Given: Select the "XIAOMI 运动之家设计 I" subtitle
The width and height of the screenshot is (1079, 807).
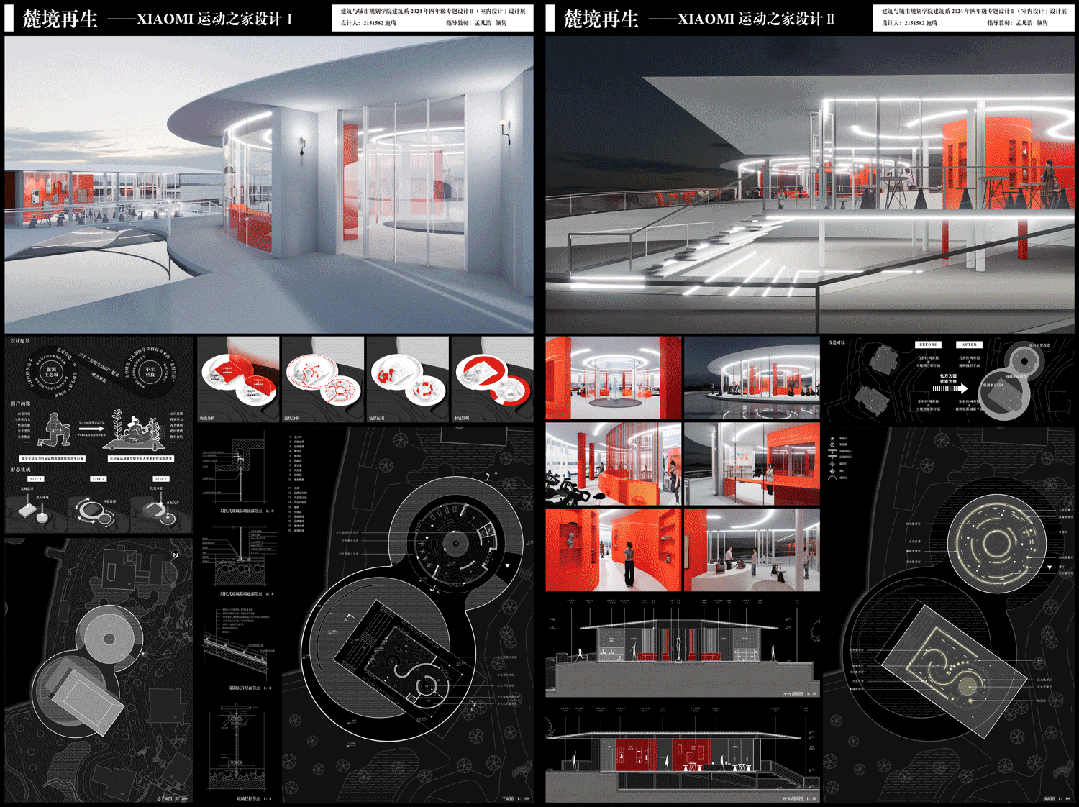Looking at the screenshot, I should pos(214,19).
